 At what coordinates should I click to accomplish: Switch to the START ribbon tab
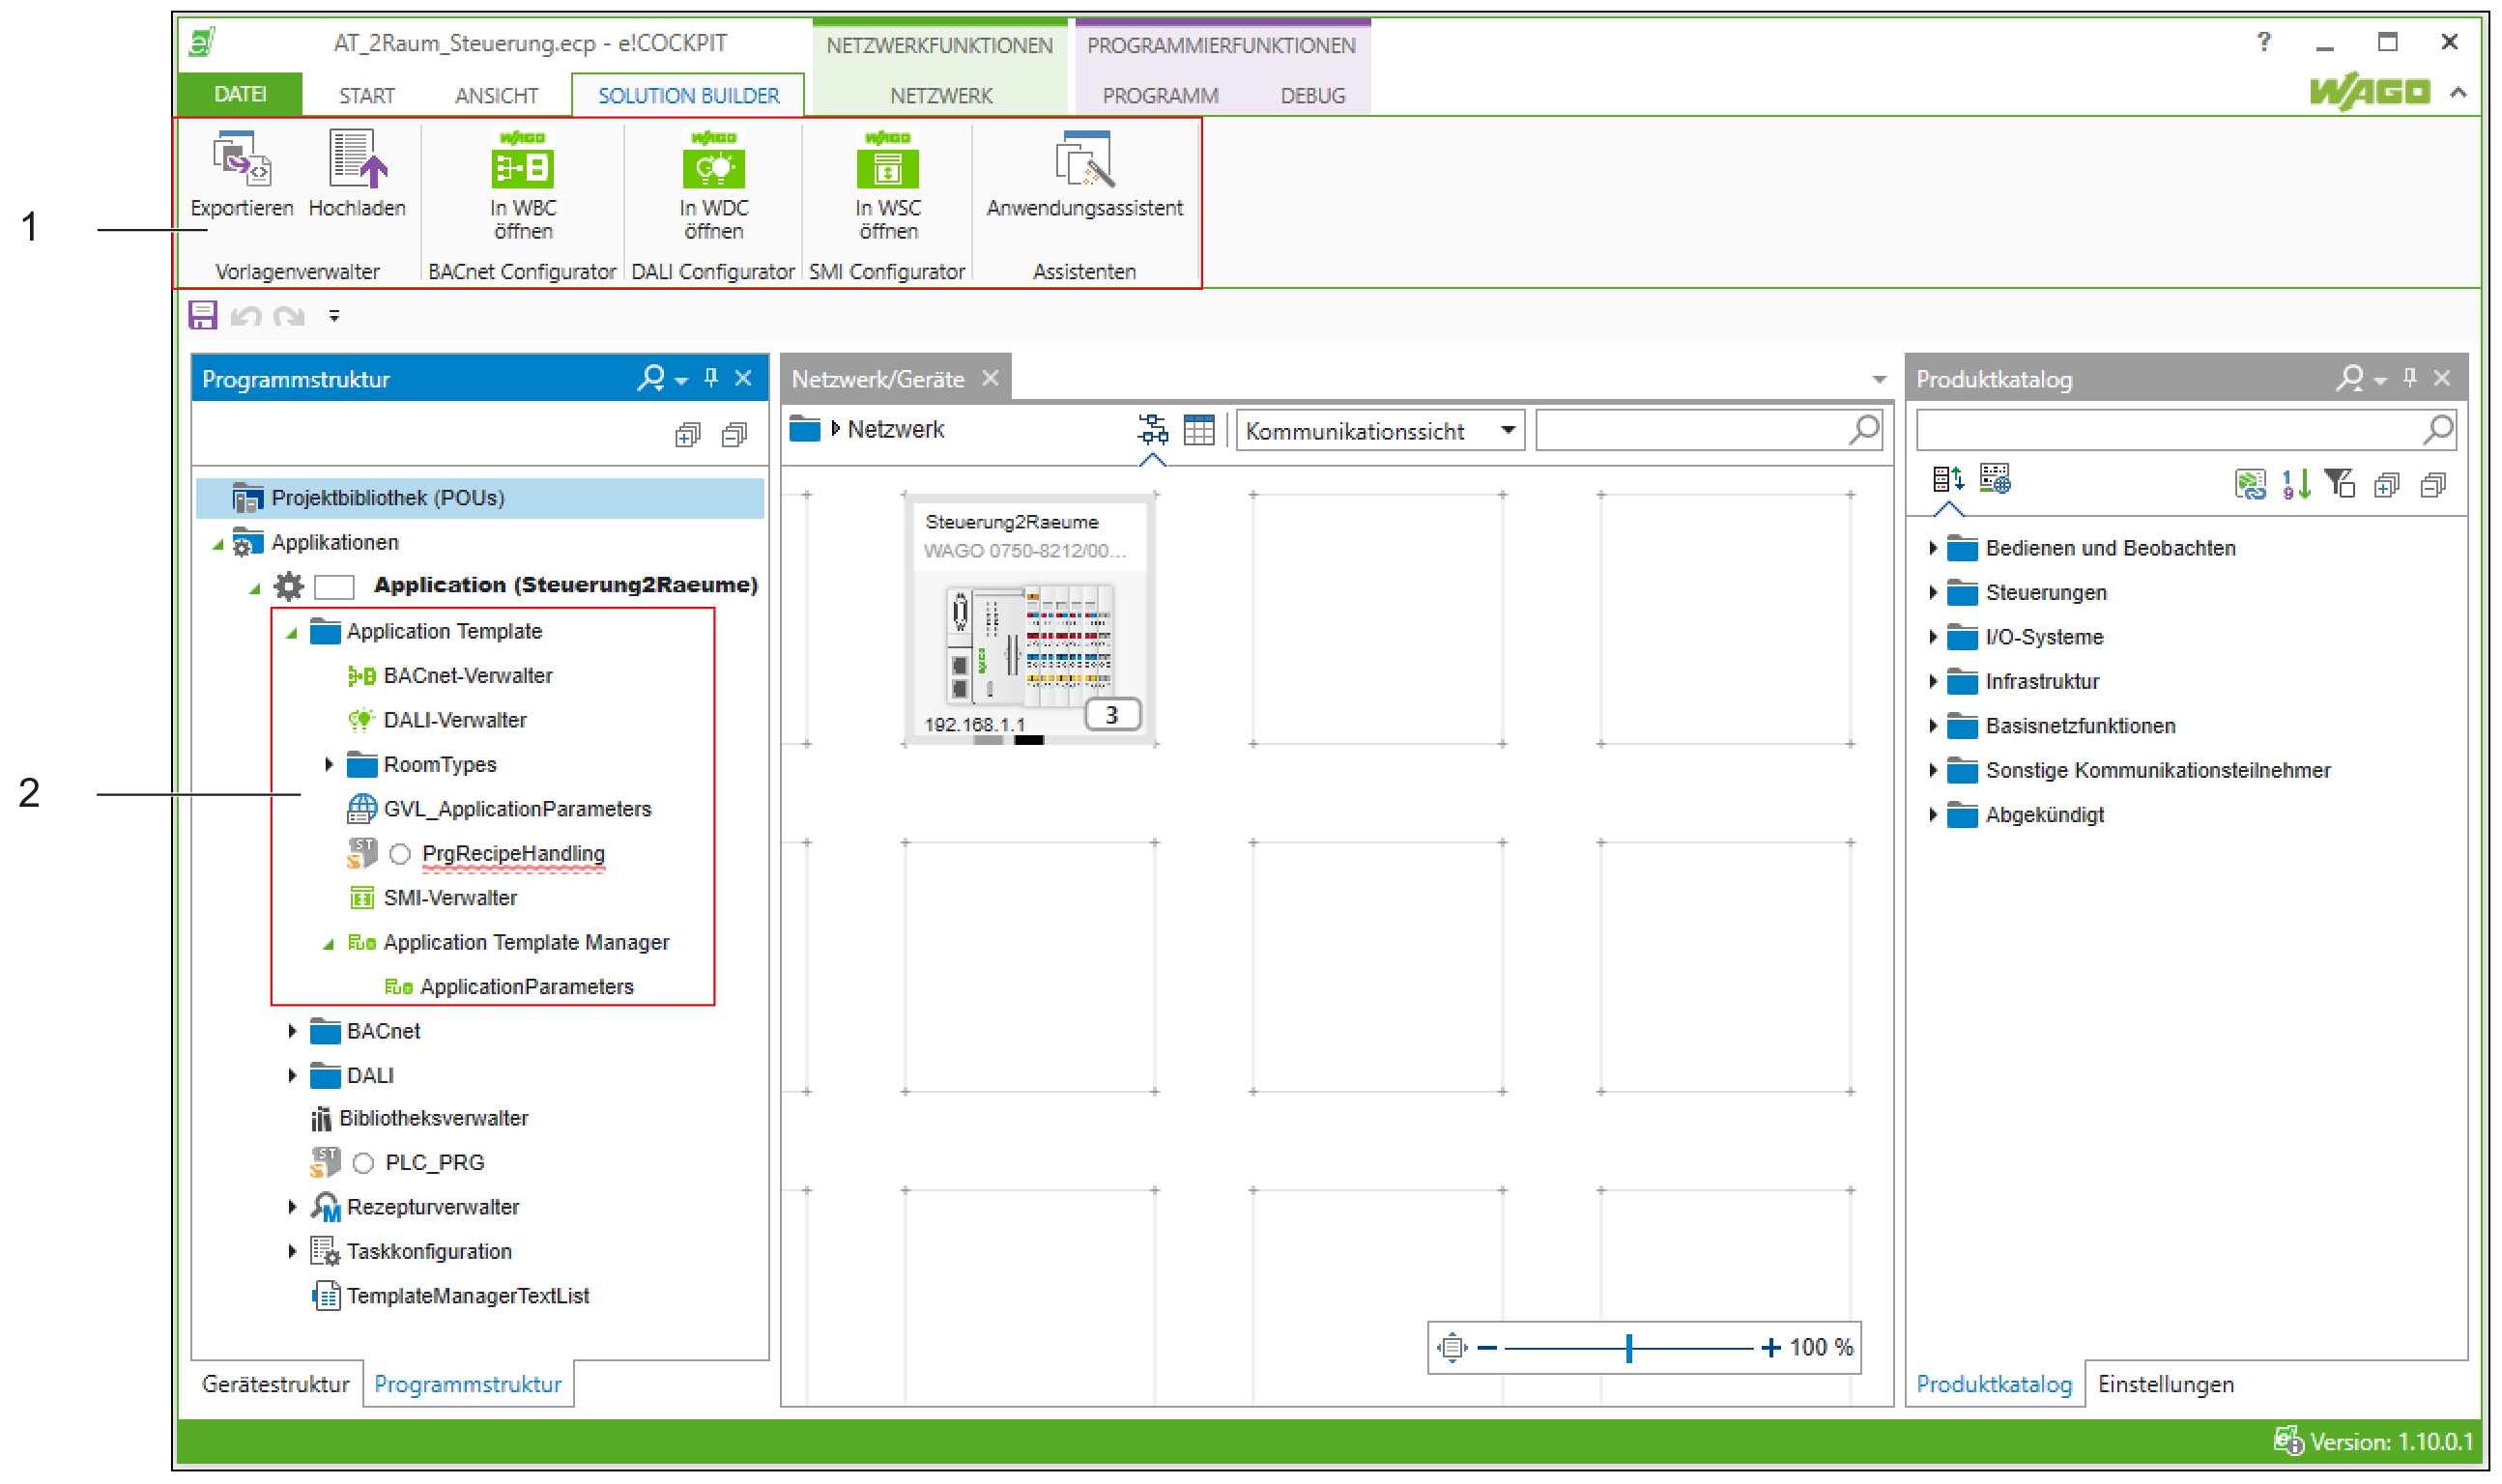(366, 96)
